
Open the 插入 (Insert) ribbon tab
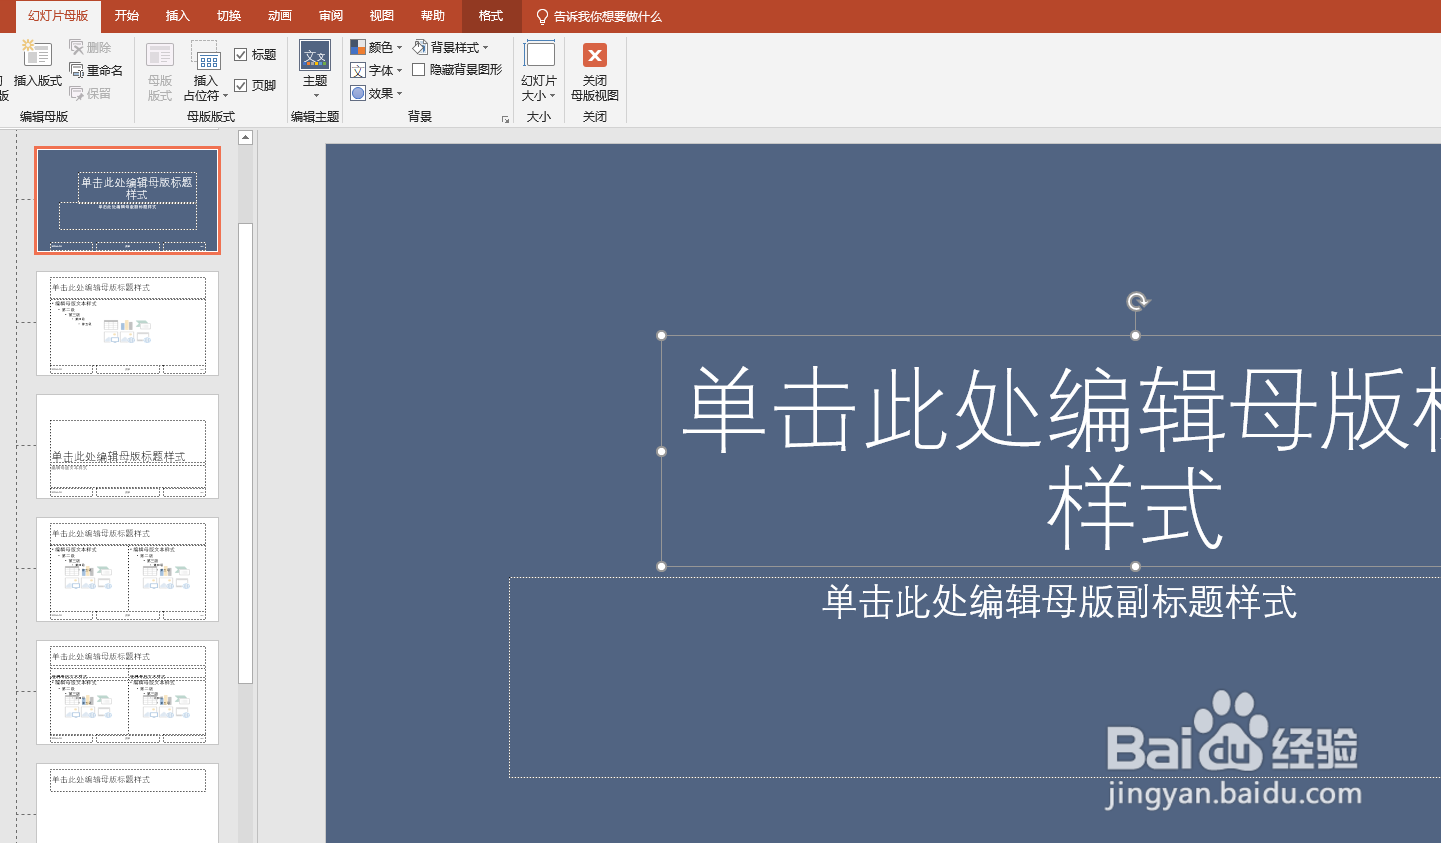point(177,16)
